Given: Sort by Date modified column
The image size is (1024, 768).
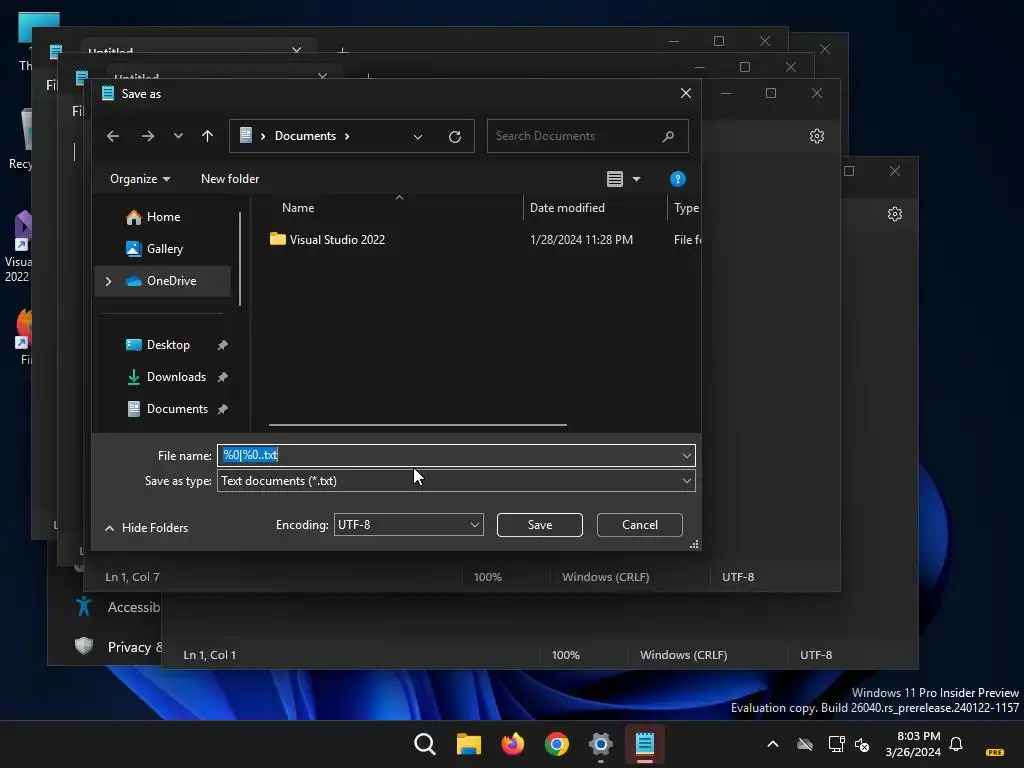Looking at the screenshot, I should (567, 208).
